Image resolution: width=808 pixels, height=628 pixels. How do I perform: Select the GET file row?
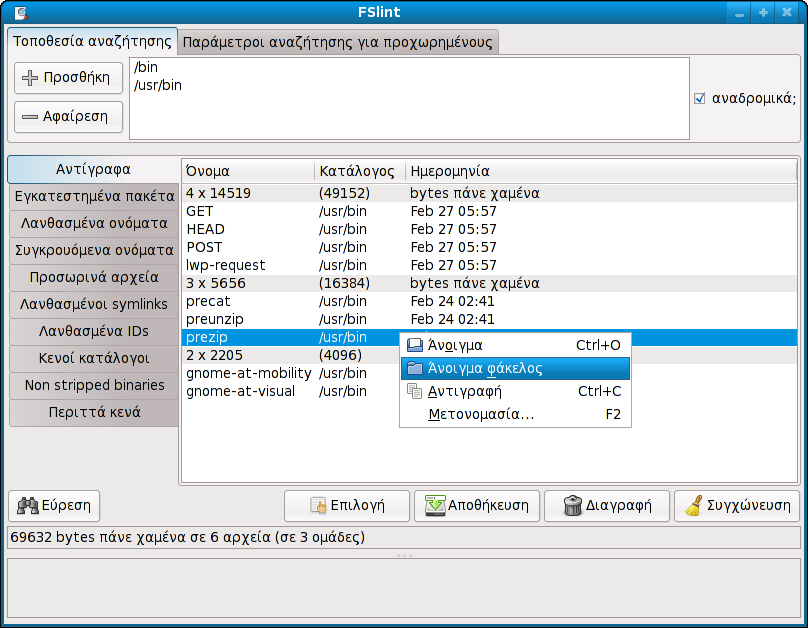click(489, 211)
